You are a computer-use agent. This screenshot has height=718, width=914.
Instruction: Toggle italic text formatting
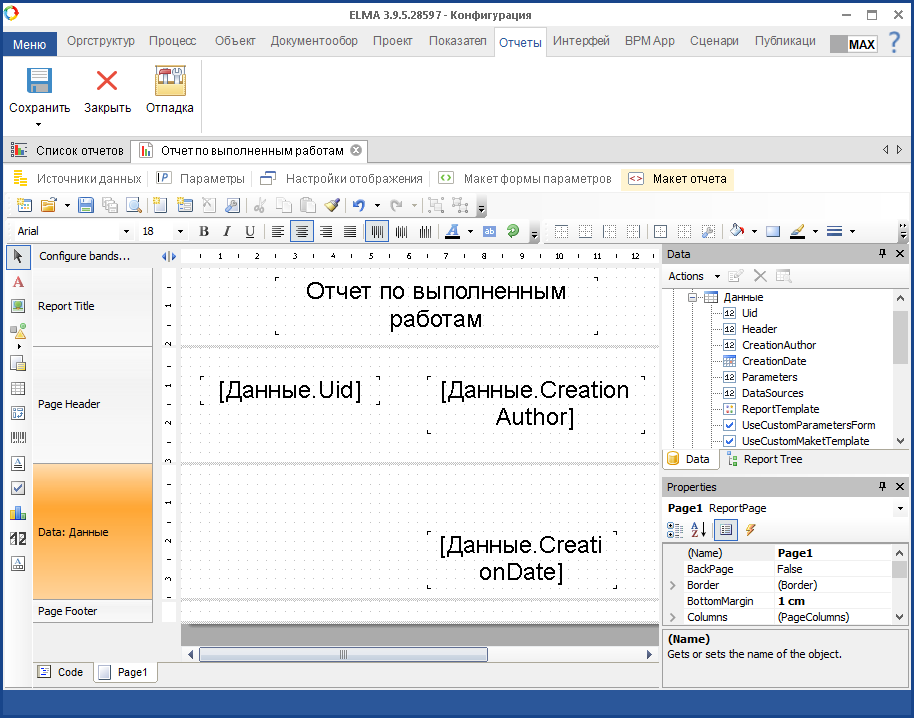227,231
